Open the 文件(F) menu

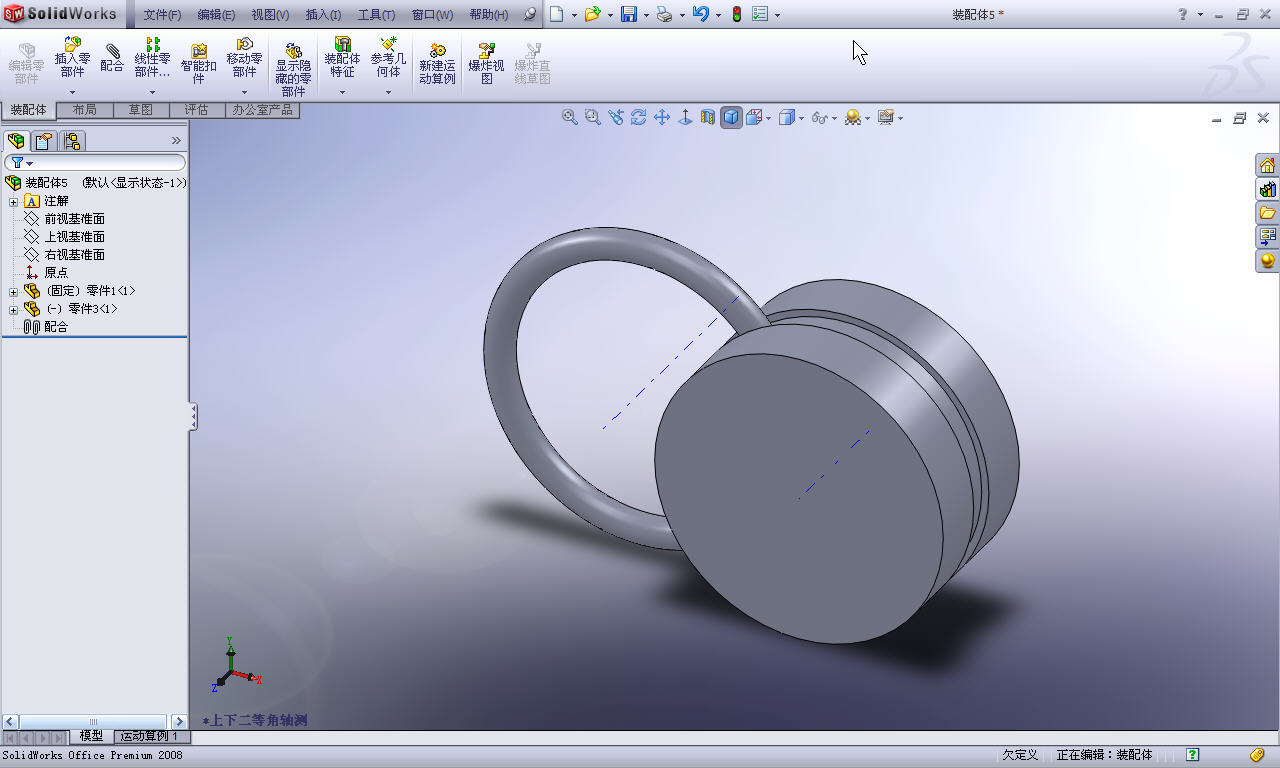pyautogui.click(x=162, y=15)
